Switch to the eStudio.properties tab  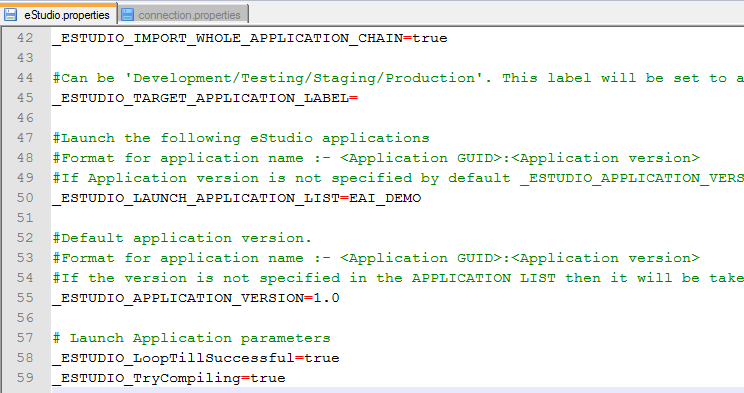click(58, 14)
